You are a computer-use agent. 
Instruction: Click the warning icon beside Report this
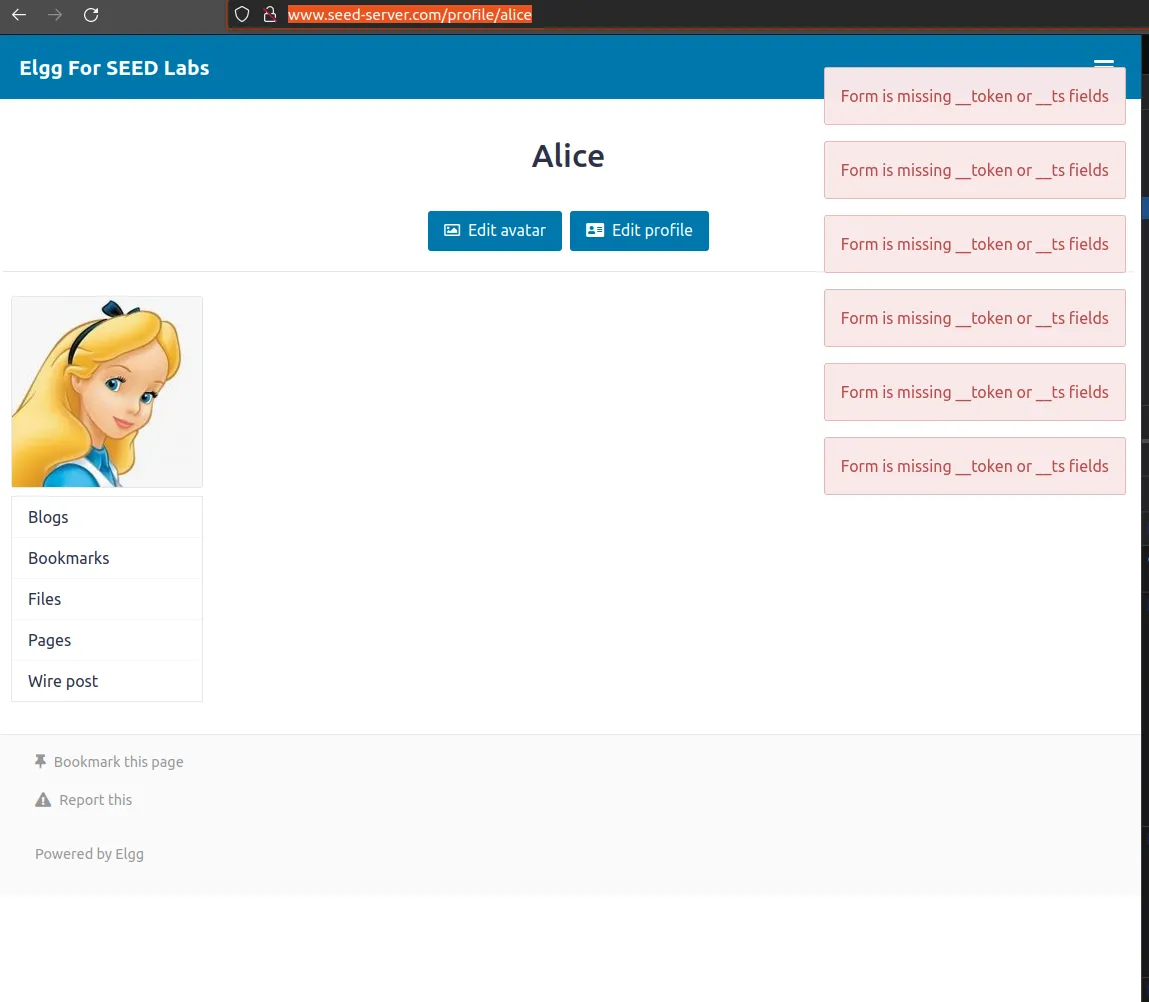(43, 800)
